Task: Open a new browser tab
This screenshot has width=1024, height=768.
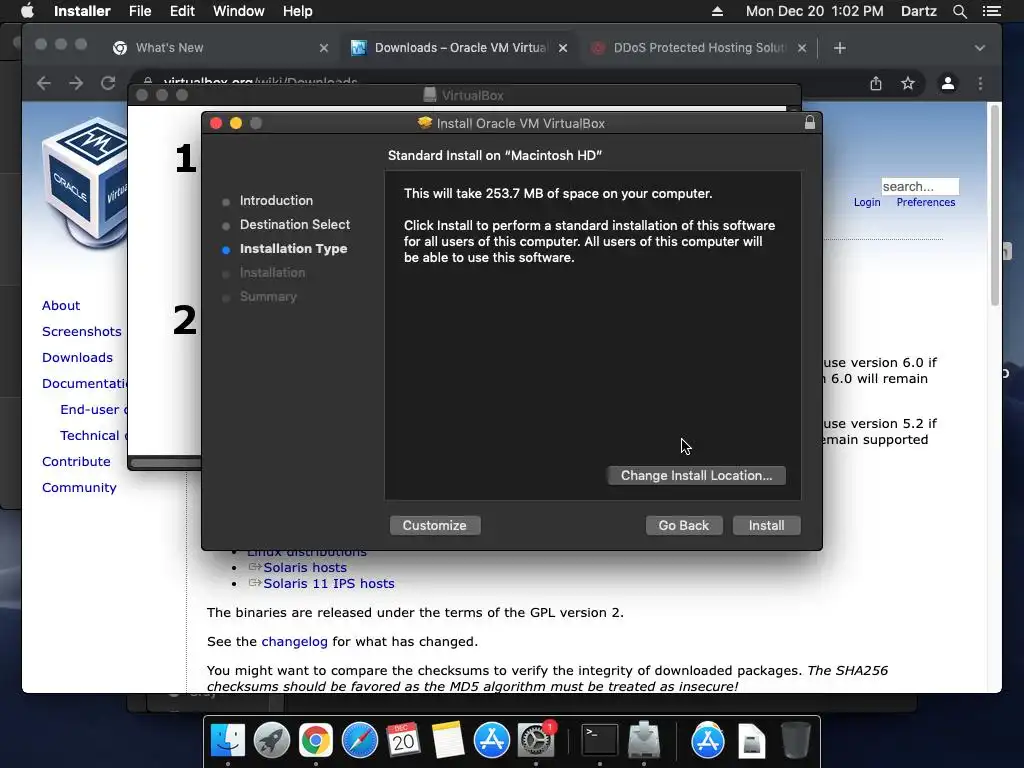Action: coord(840,48)
